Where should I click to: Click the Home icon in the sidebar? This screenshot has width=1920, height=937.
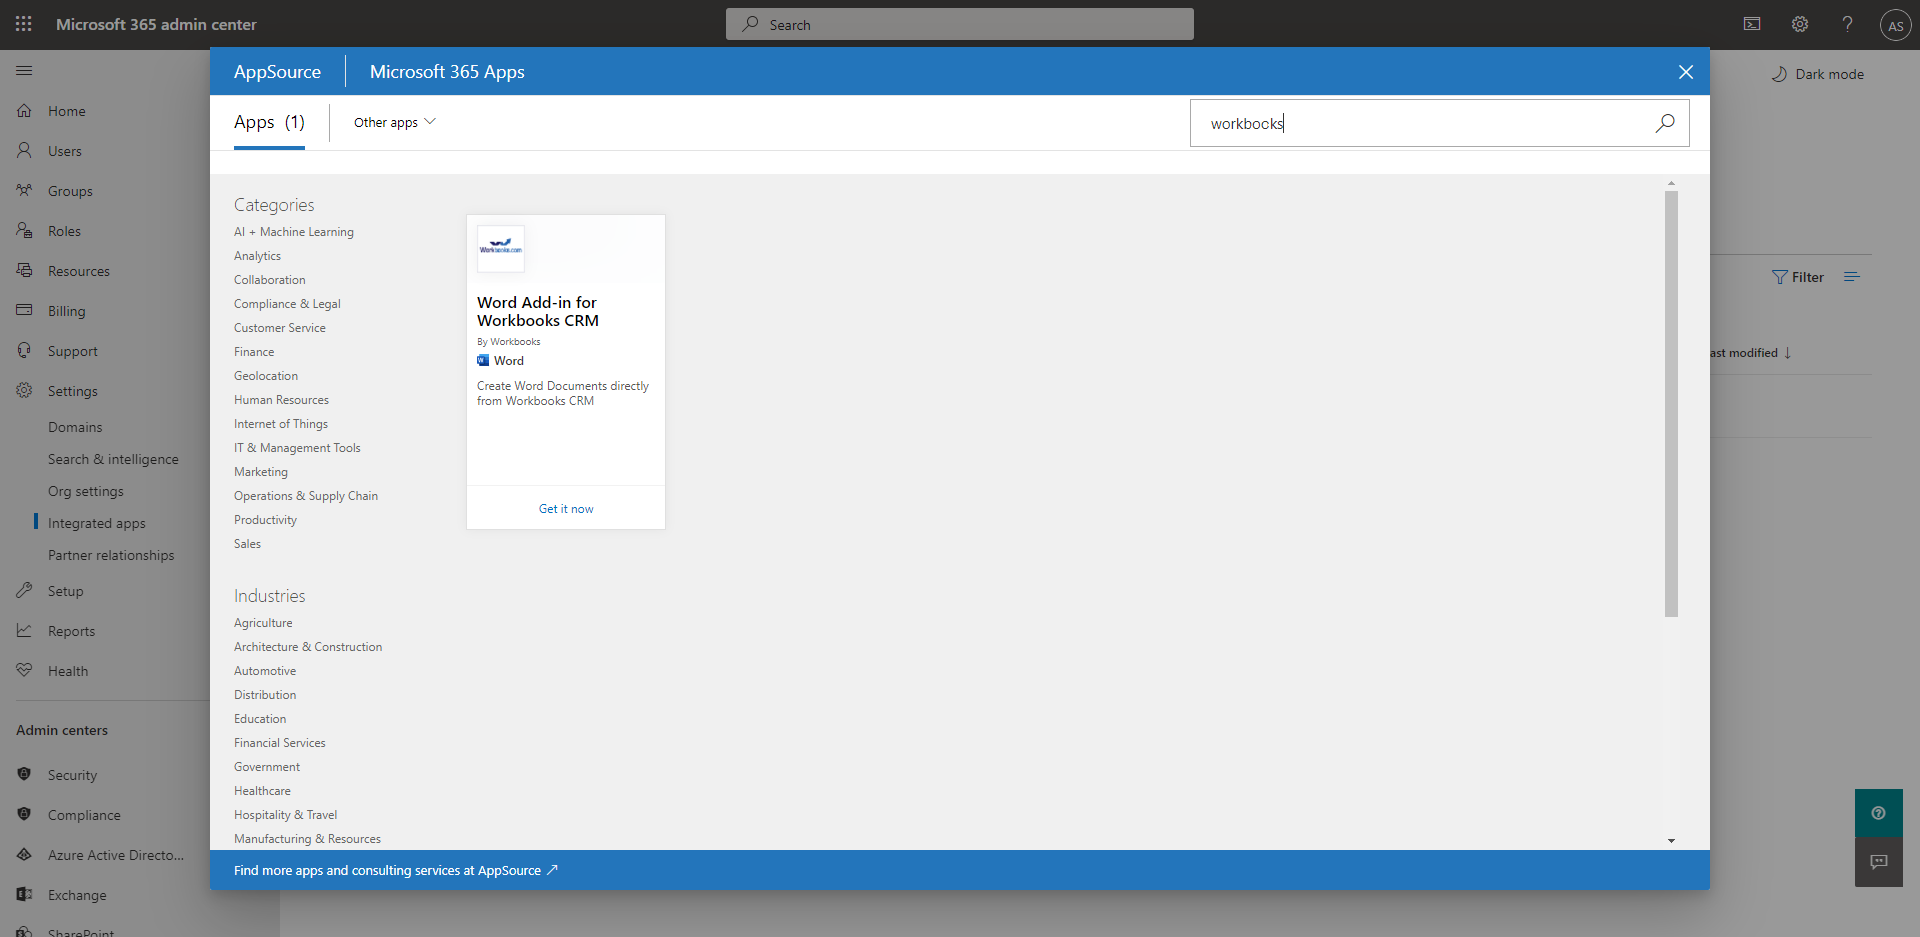point(24,111)
